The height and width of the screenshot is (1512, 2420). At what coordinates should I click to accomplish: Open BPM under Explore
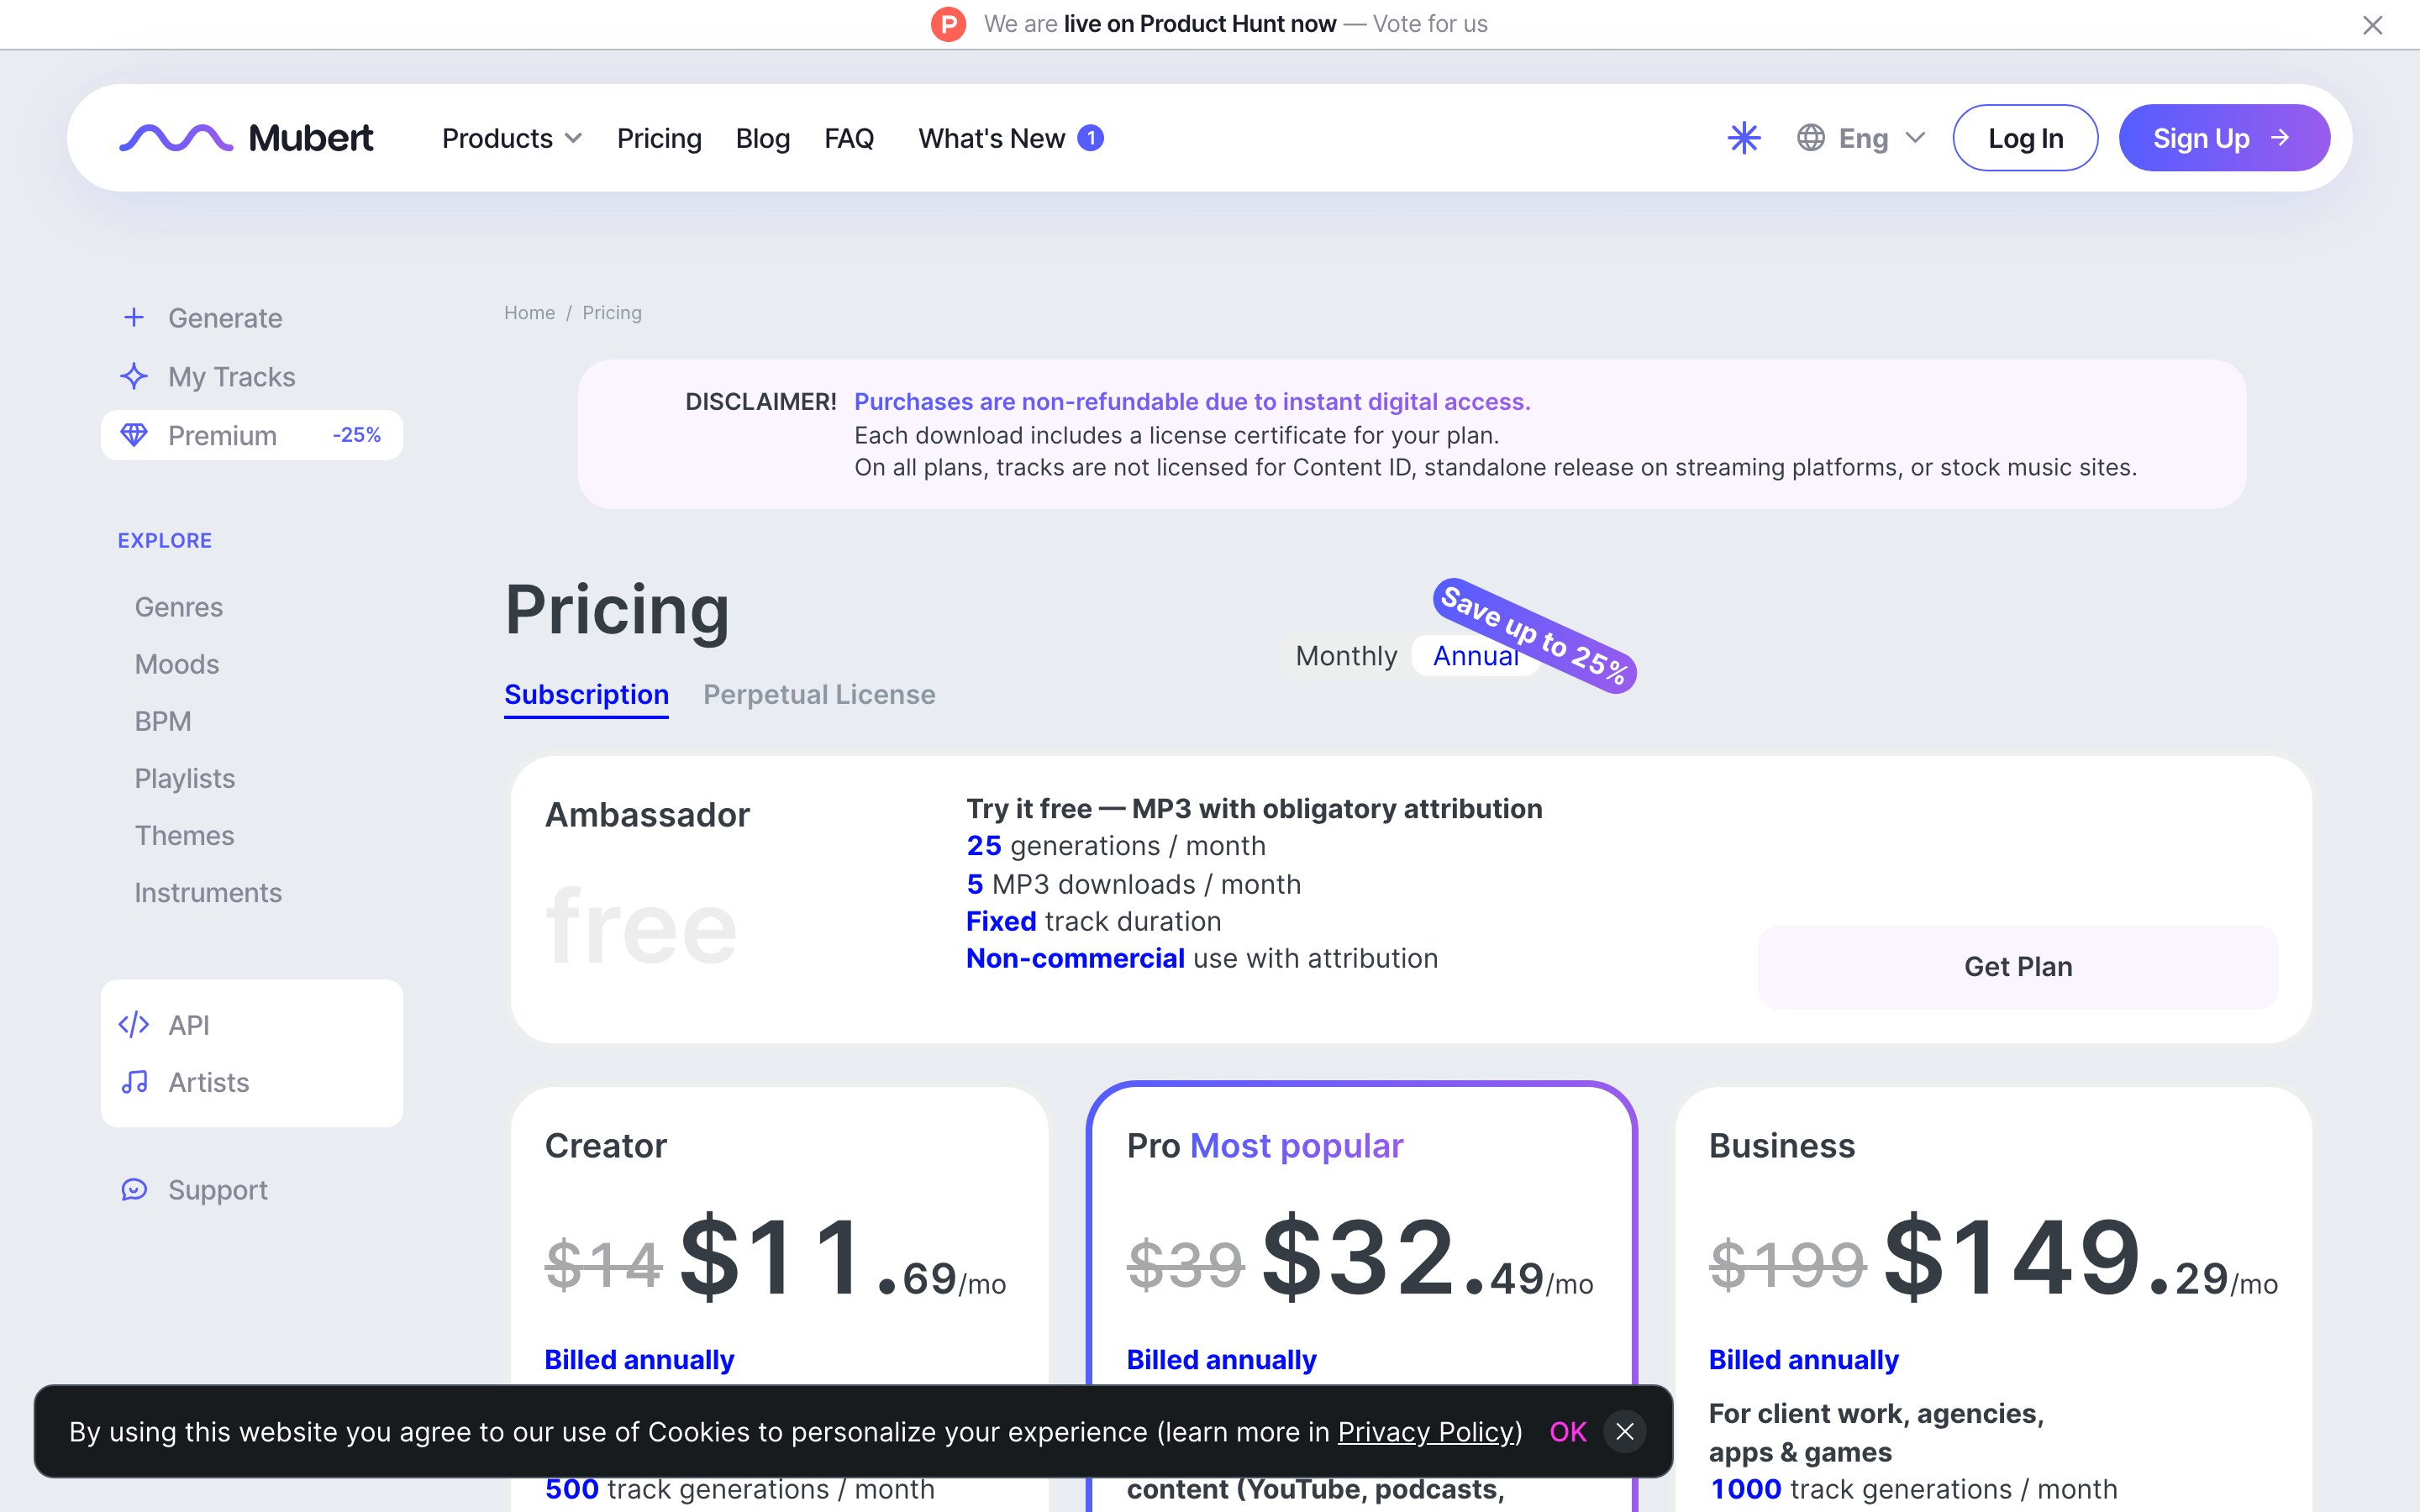(x=163, y=721)
